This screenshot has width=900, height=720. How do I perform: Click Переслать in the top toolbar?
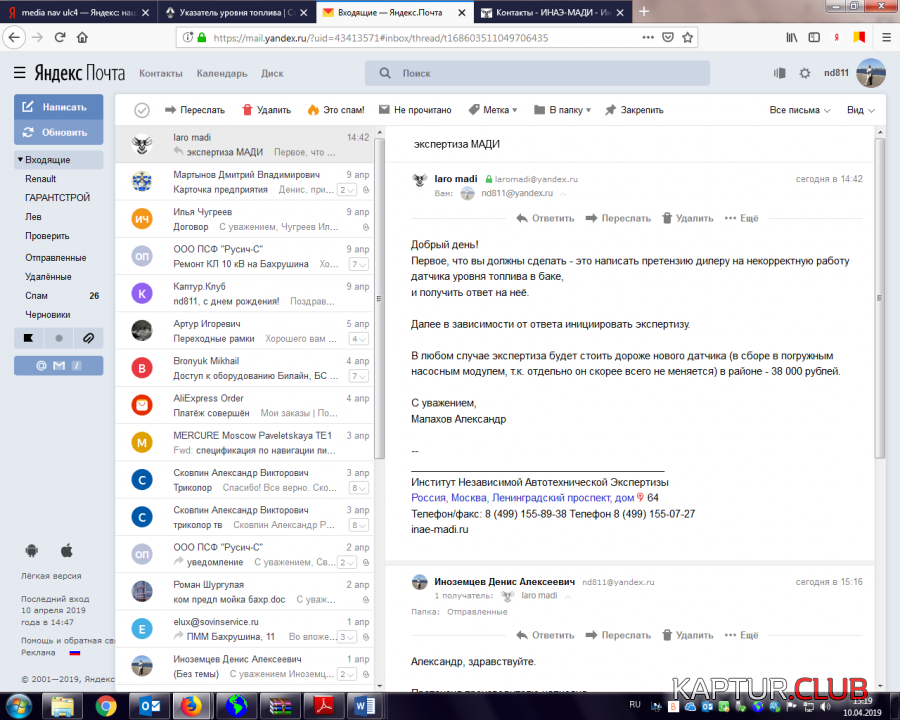(x=195, y=110)
